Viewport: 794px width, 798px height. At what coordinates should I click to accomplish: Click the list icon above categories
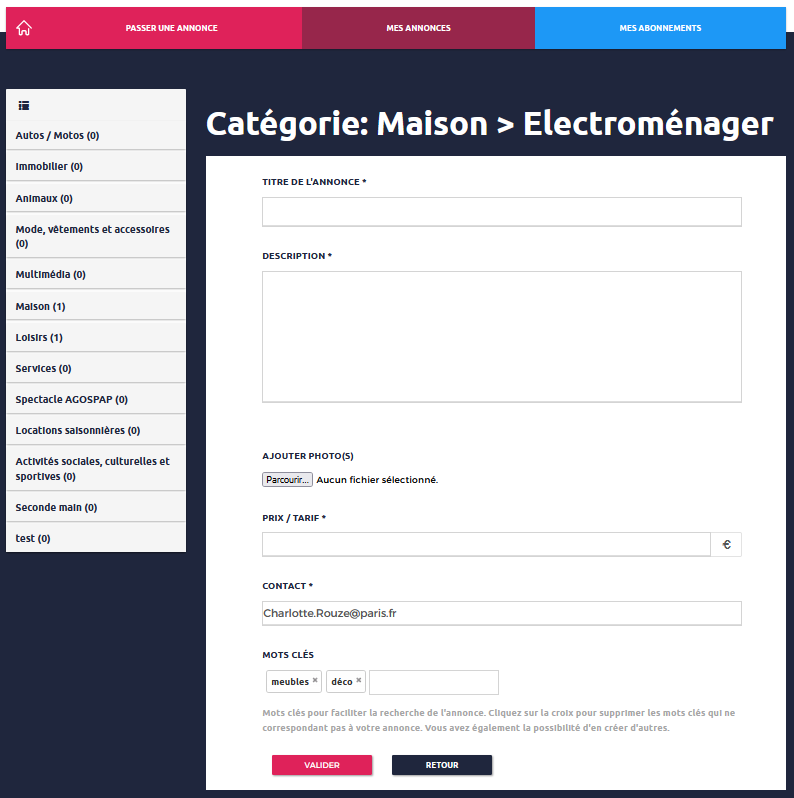(x=24, y=105)
